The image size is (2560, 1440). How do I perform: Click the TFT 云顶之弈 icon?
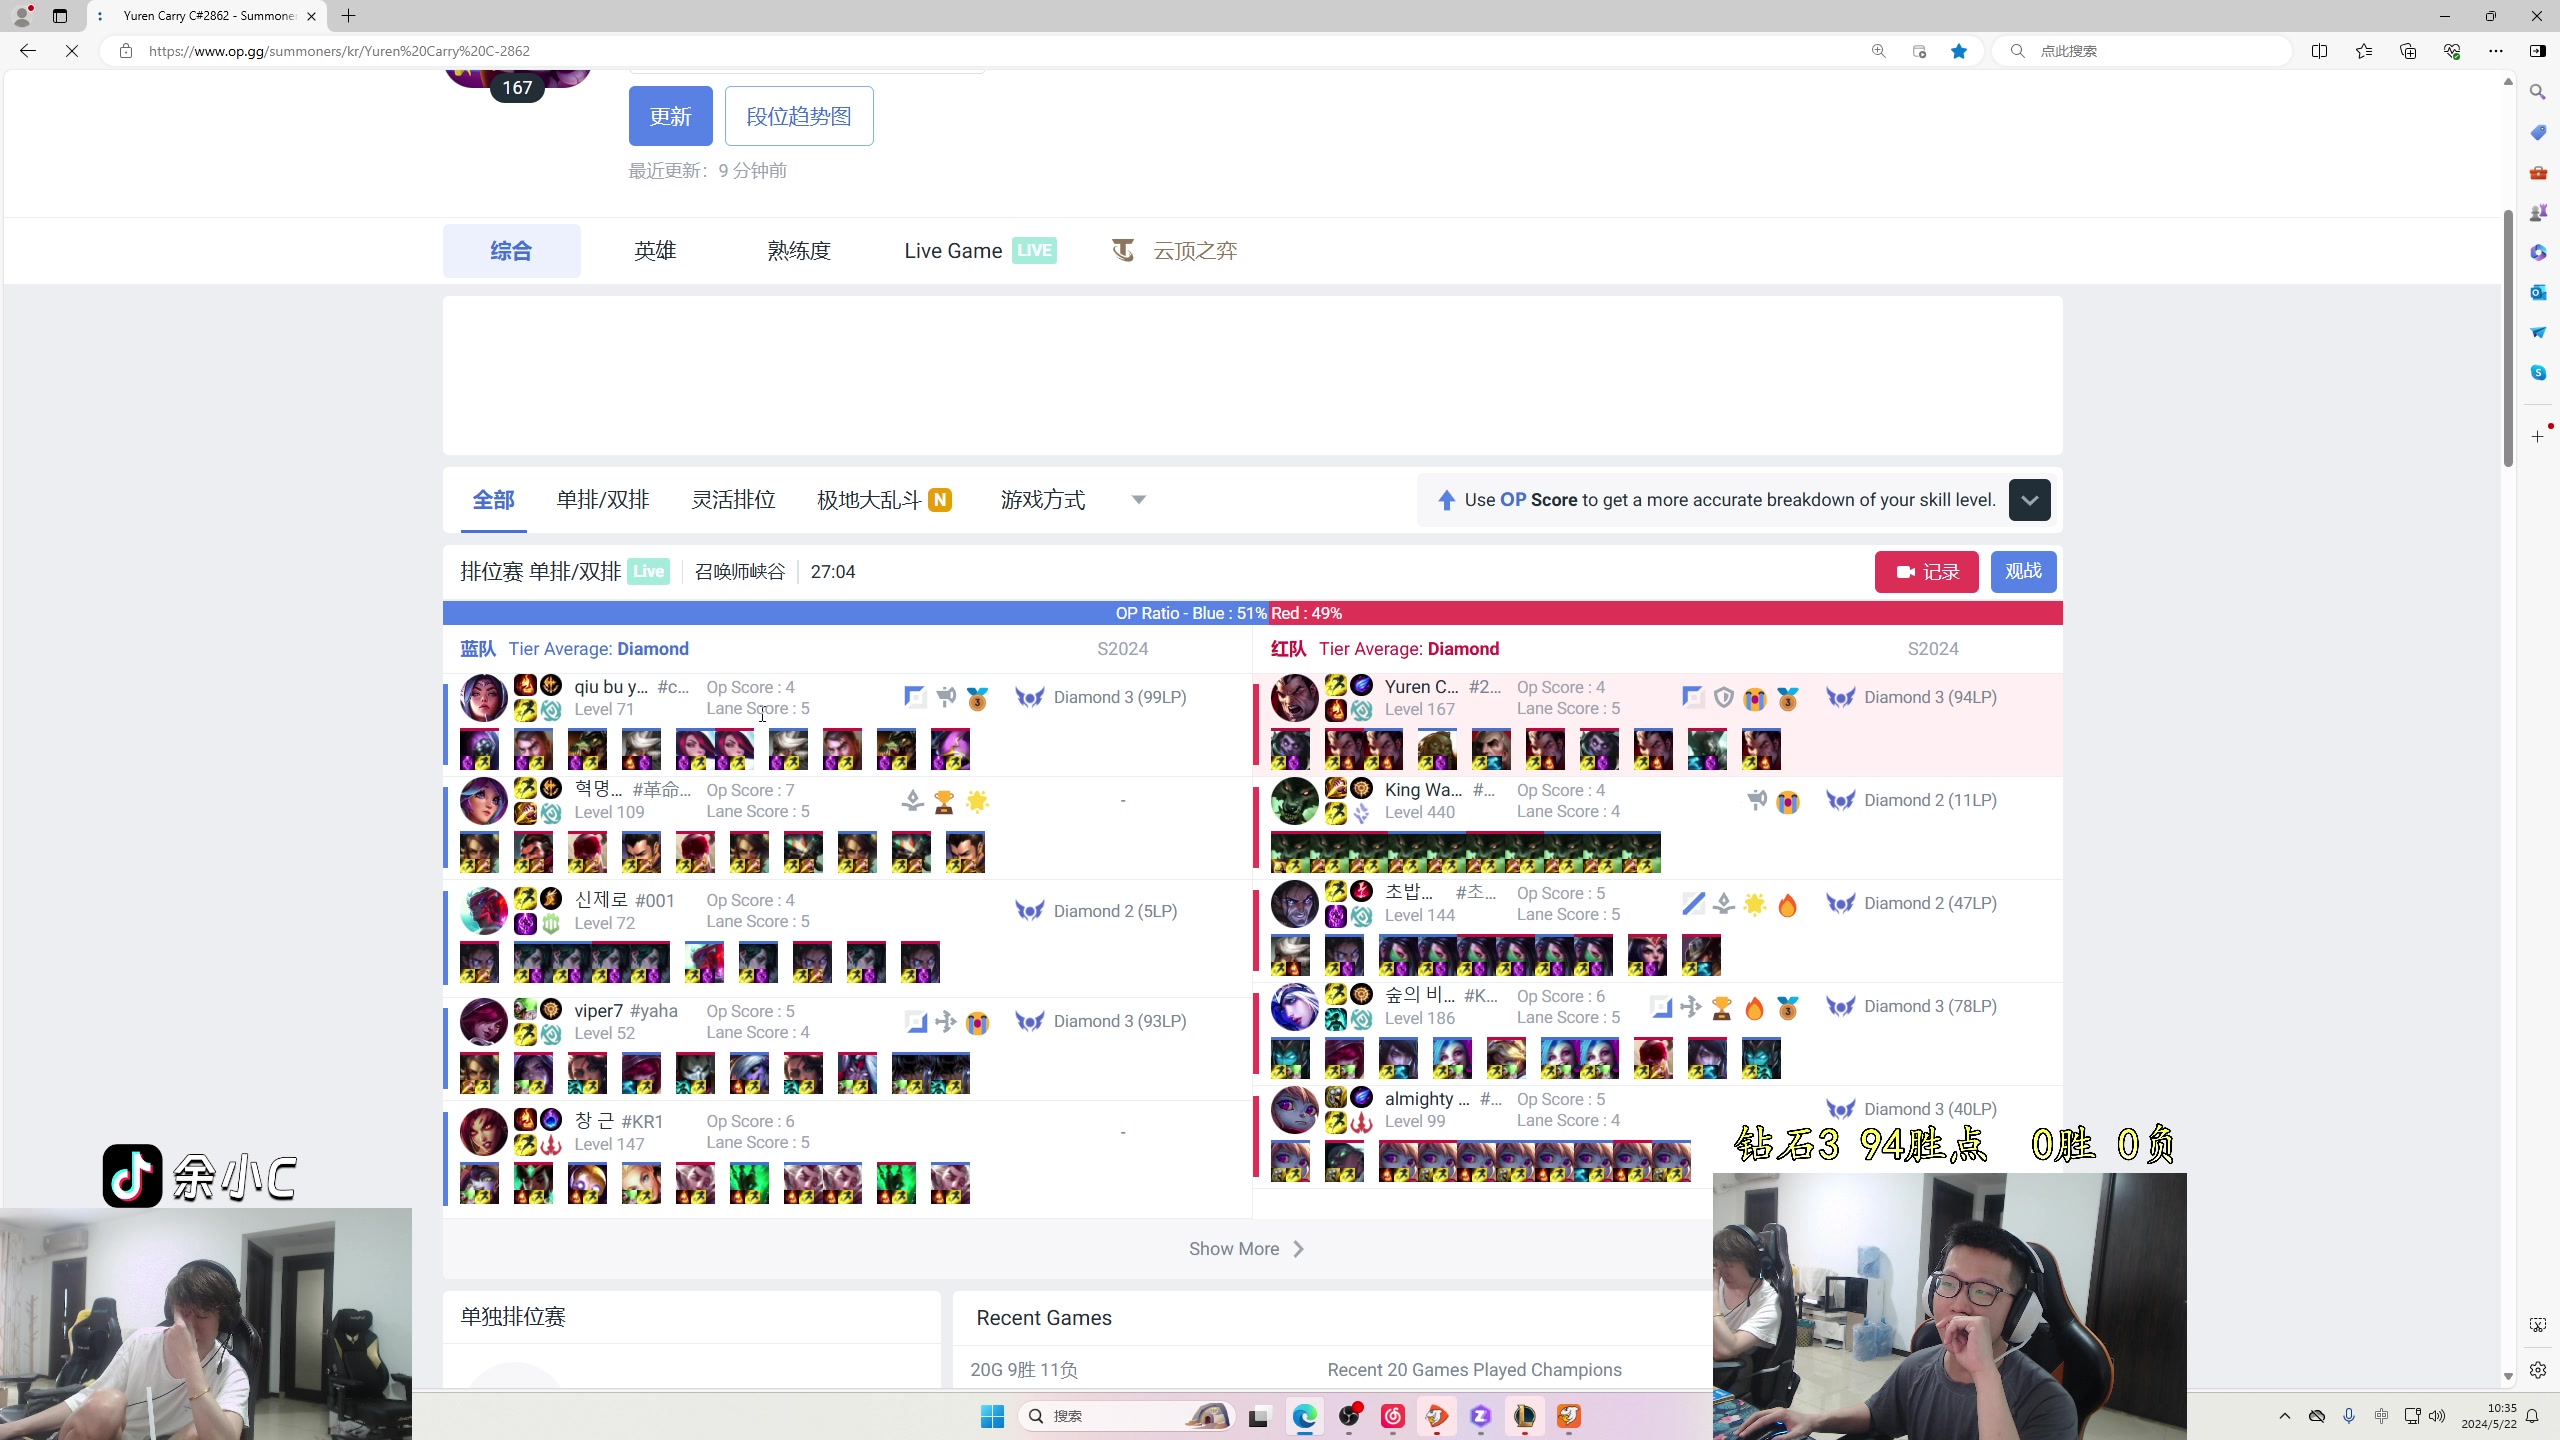1123,251
